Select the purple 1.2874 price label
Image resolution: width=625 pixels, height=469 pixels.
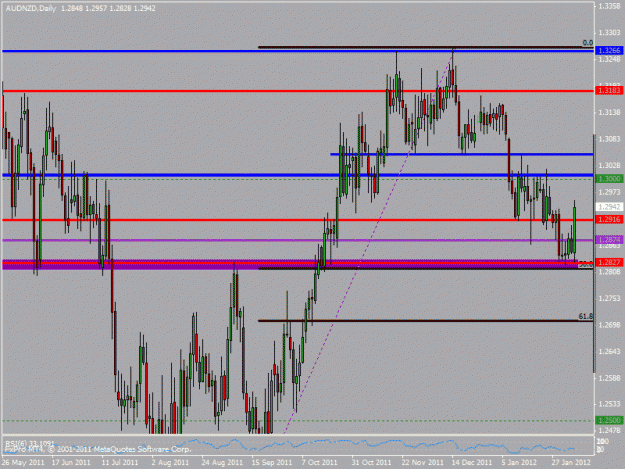click(x=609, y=240)
